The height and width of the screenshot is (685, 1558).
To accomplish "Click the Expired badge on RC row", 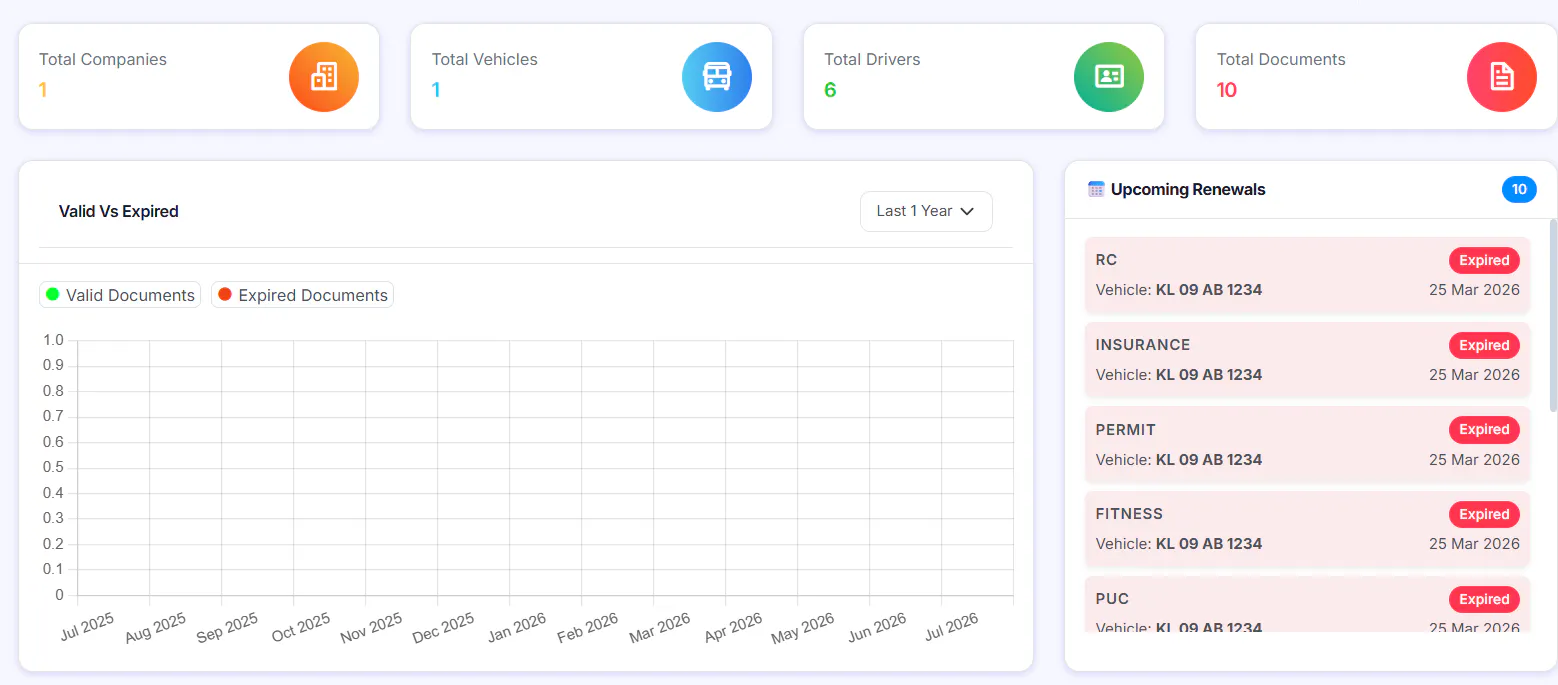I will point(1484,260).
